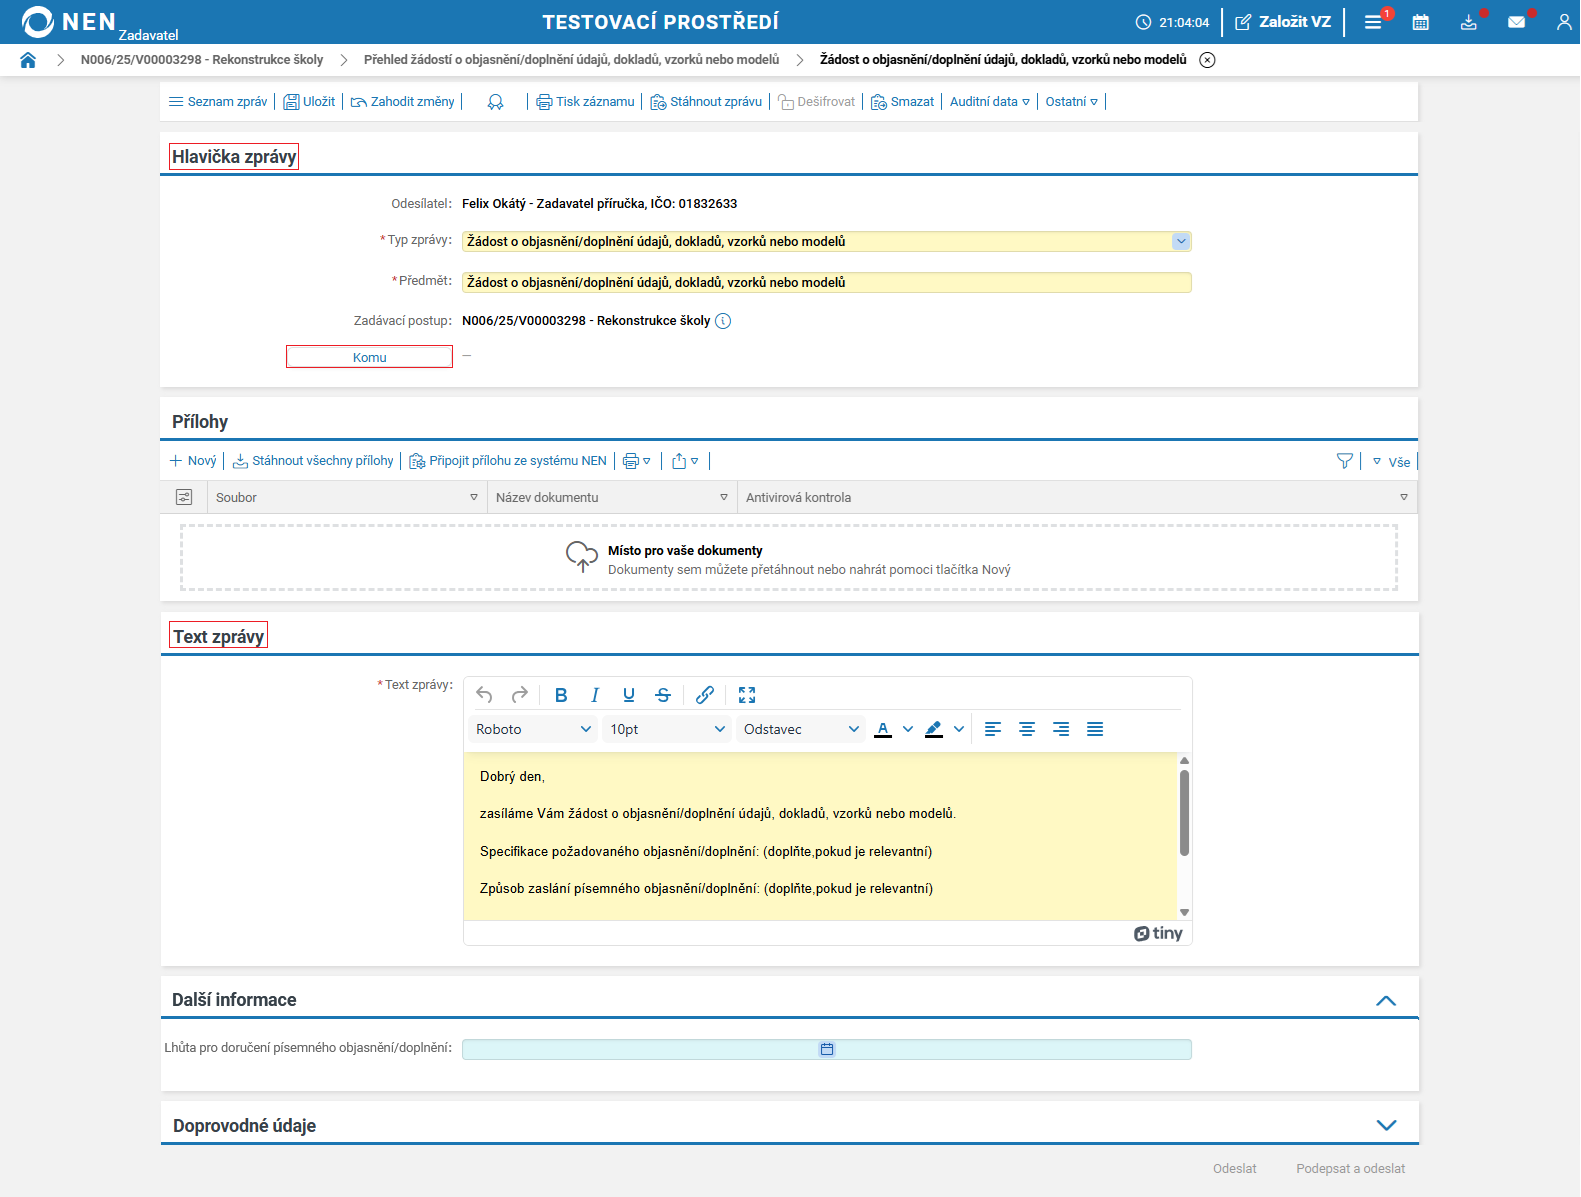
Task: Expand the Doprovodné údaje section
Action: point(1386,1125)
